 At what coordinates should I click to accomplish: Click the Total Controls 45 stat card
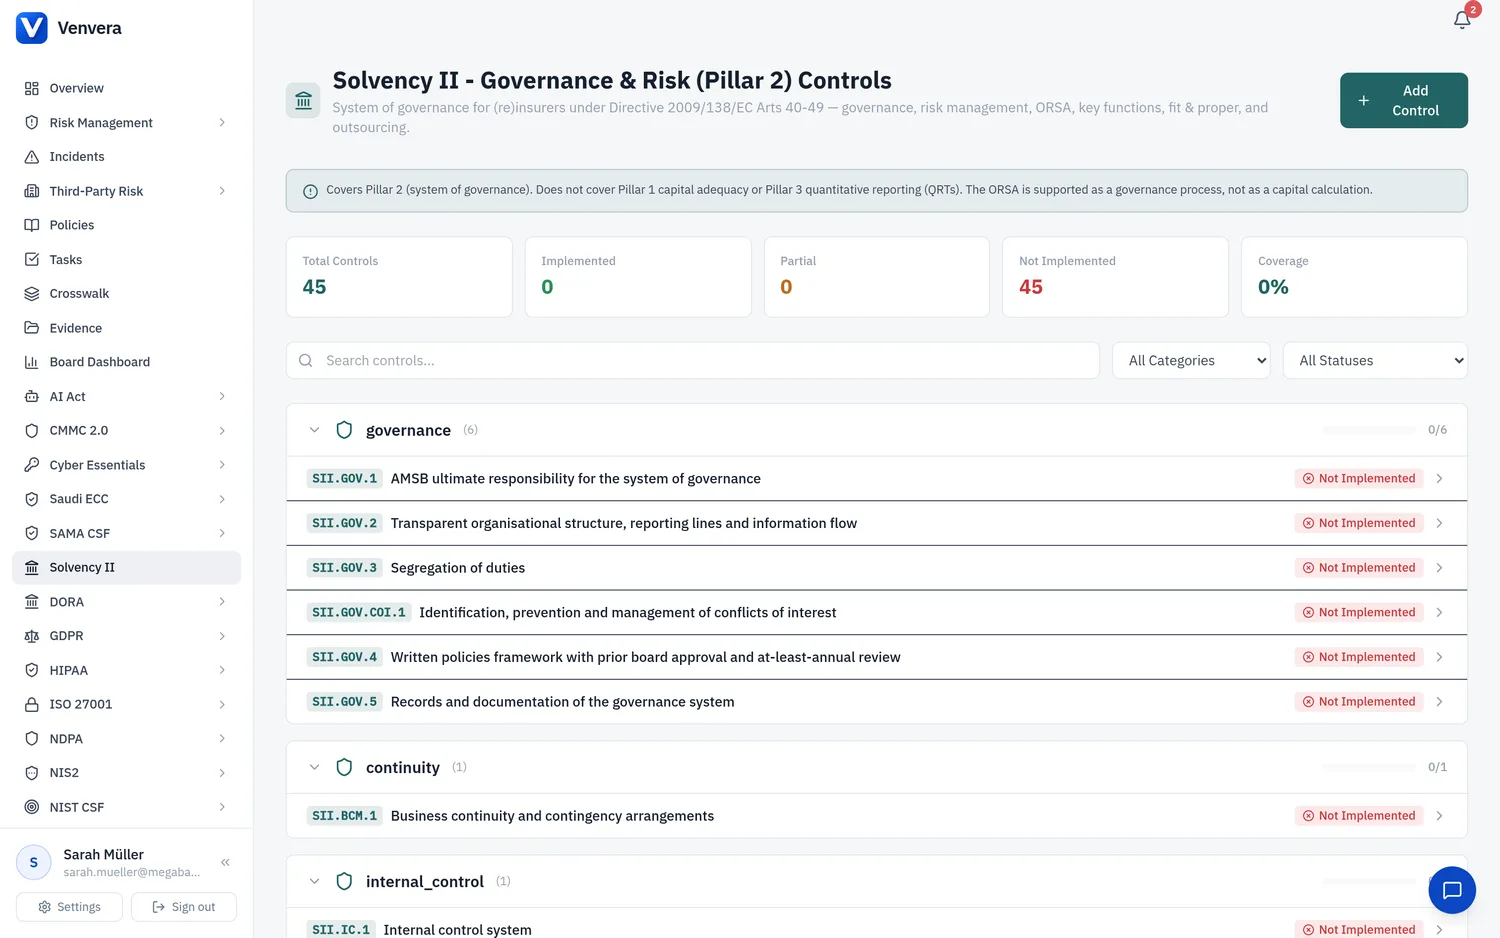click(399, 277)
